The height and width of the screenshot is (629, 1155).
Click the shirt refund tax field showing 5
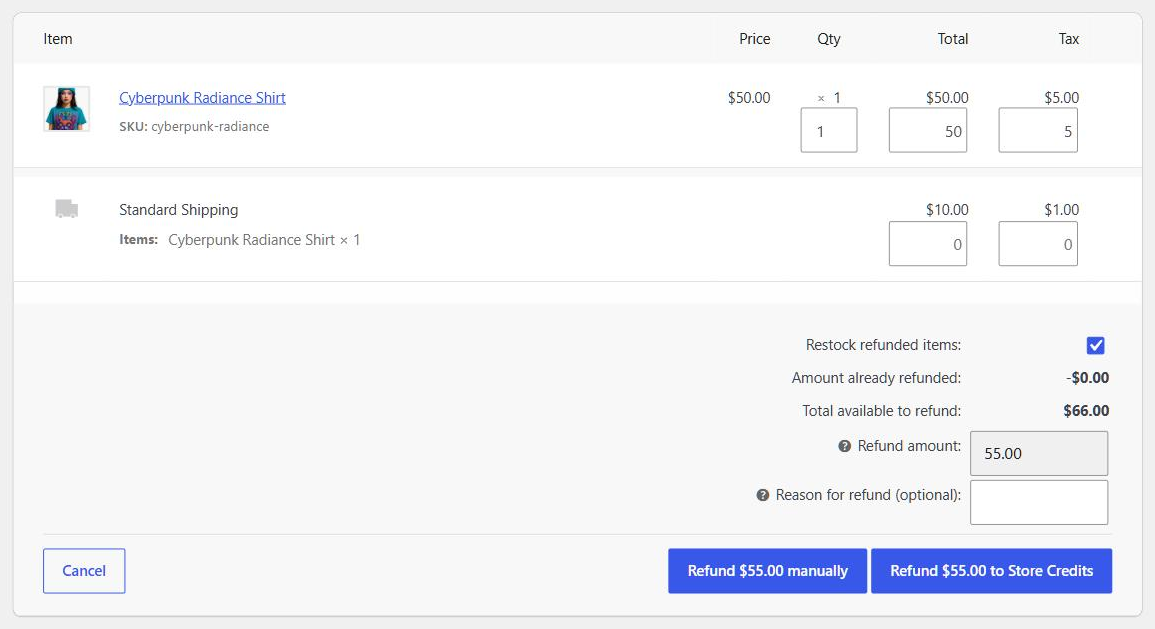[x=1038, y=130]
